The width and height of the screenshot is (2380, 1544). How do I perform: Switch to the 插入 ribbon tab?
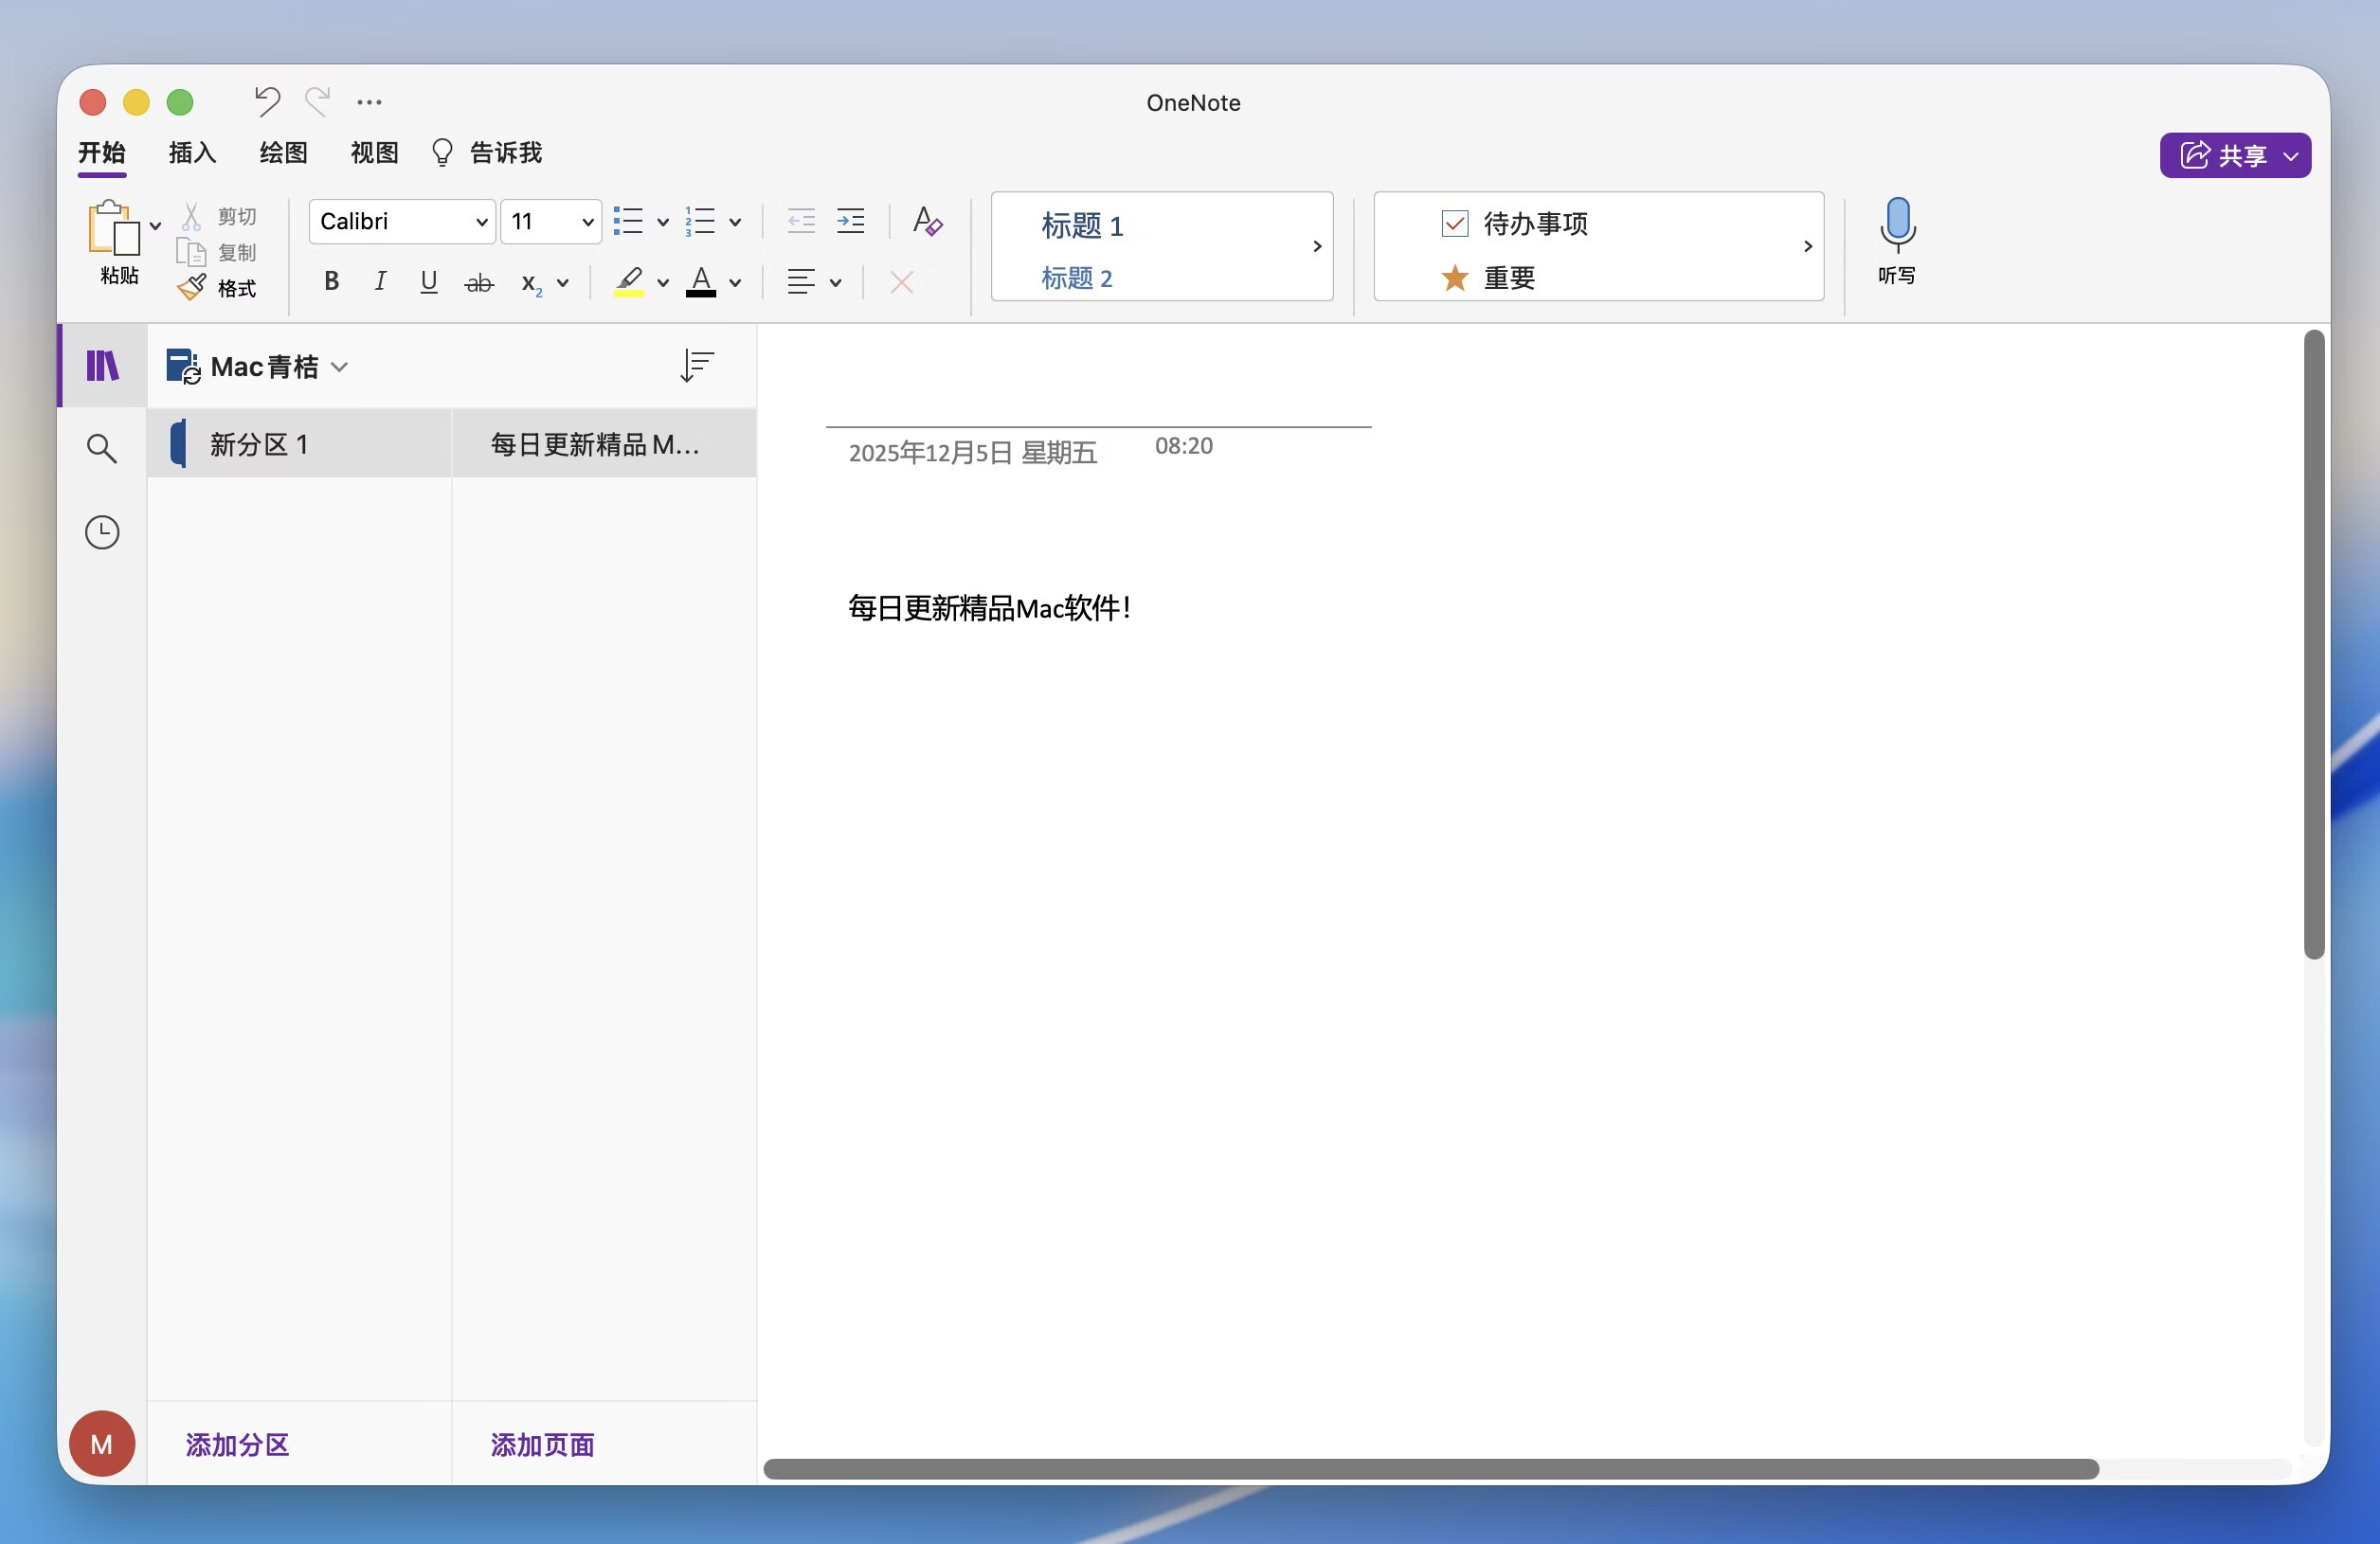[x=191, y=152]
